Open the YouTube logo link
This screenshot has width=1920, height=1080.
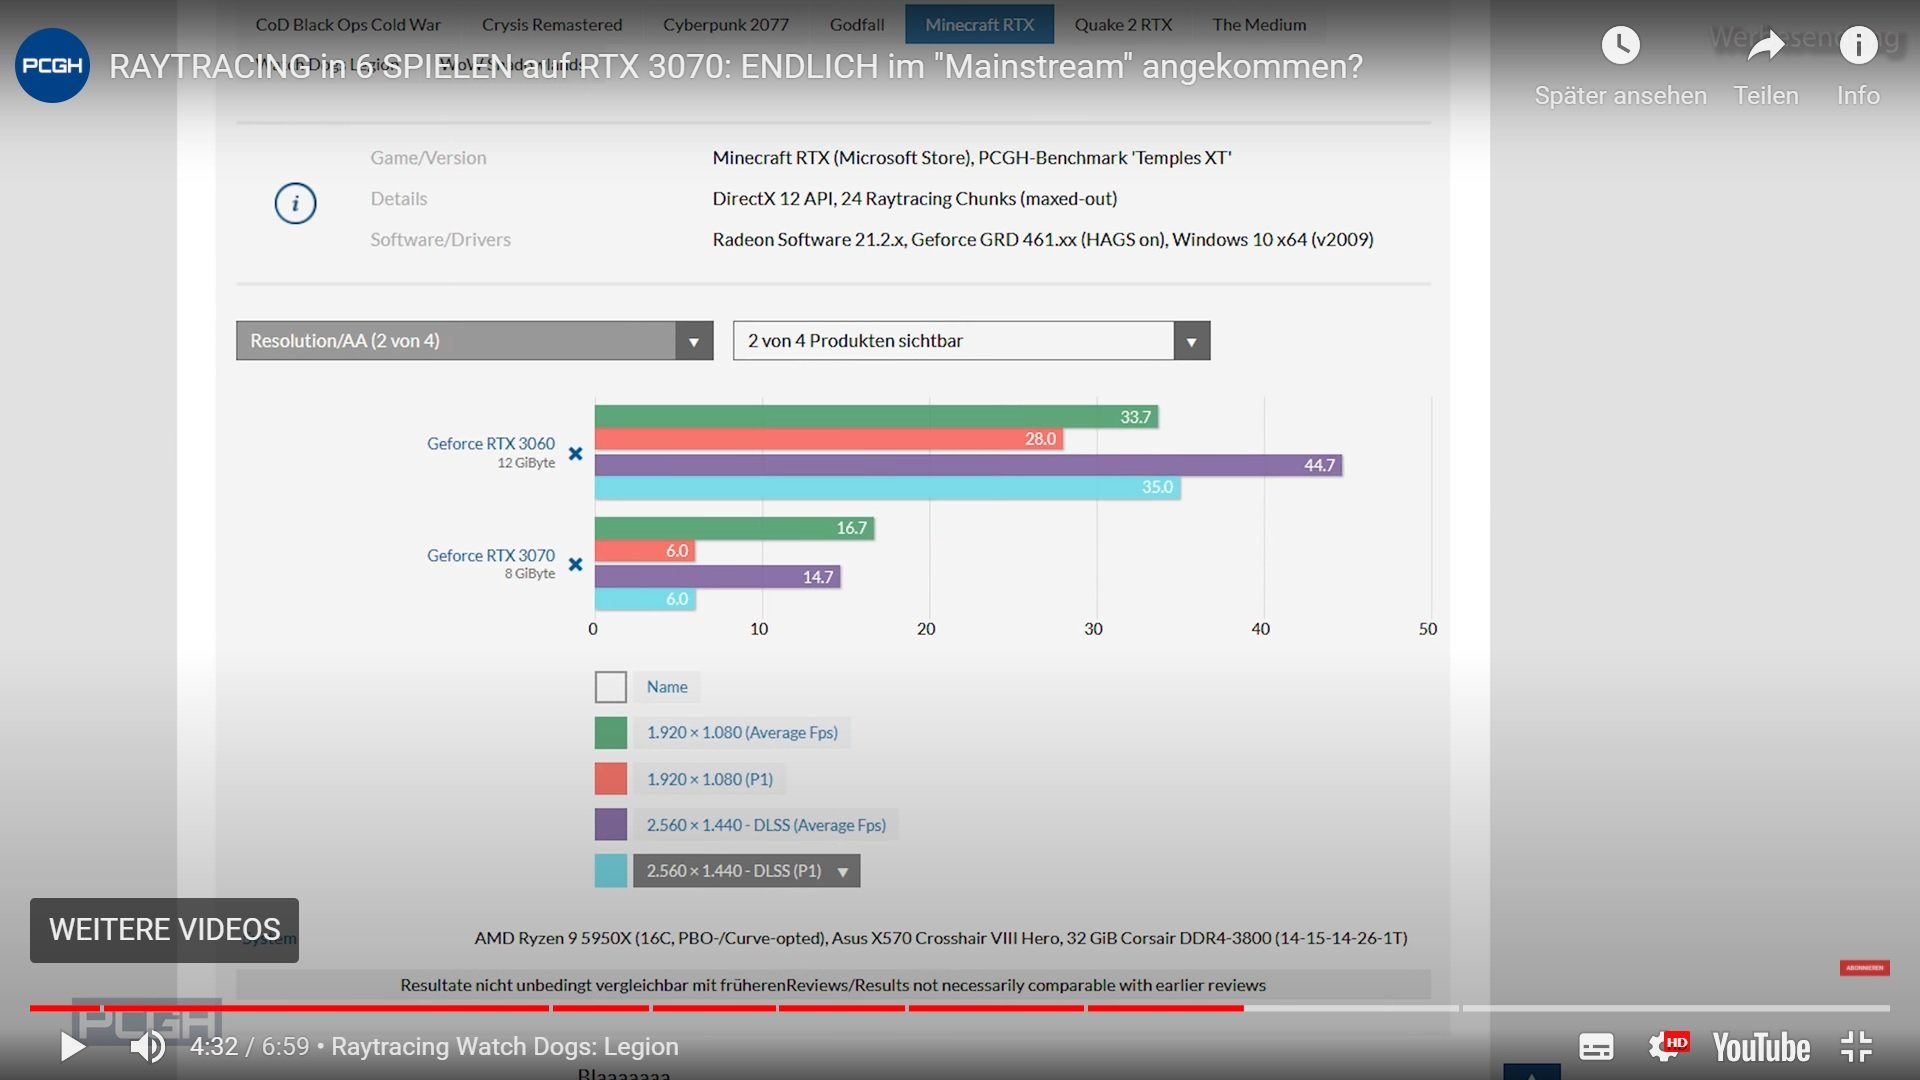coord(1761,1047)
